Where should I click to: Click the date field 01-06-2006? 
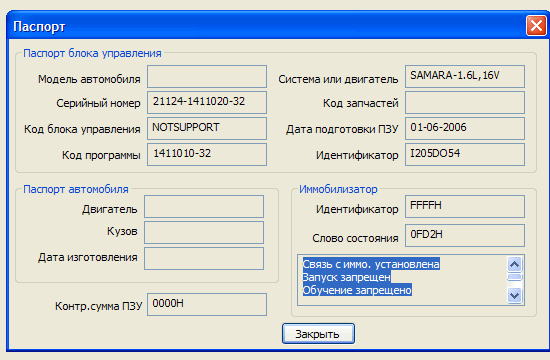click(x=465, y=128)
